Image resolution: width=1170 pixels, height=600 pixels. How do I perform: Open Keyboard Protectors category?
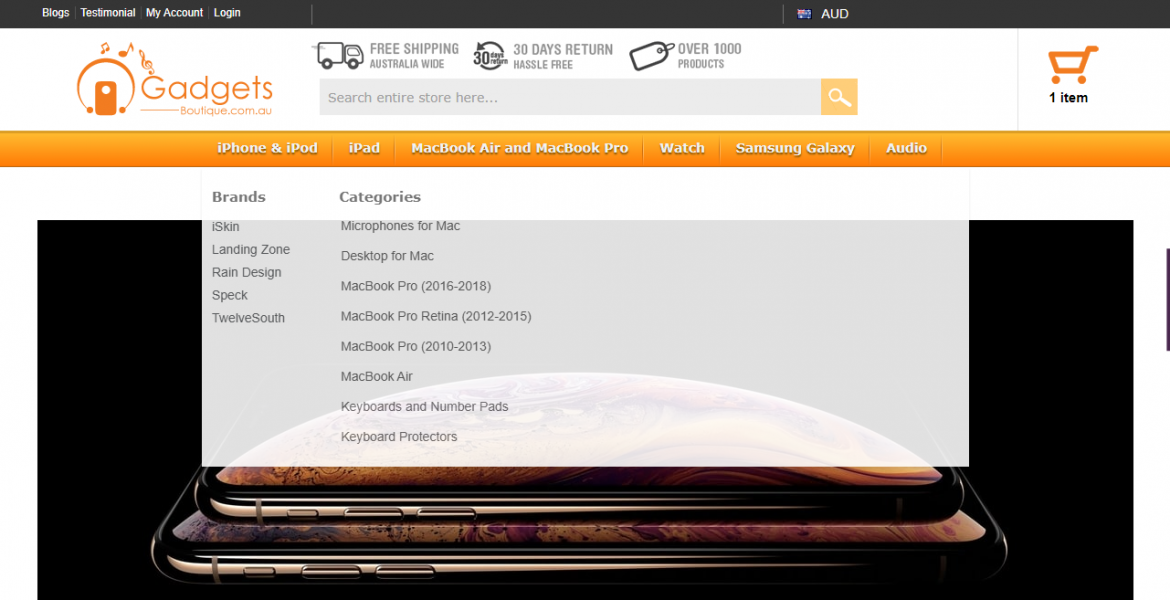point(399,437)
